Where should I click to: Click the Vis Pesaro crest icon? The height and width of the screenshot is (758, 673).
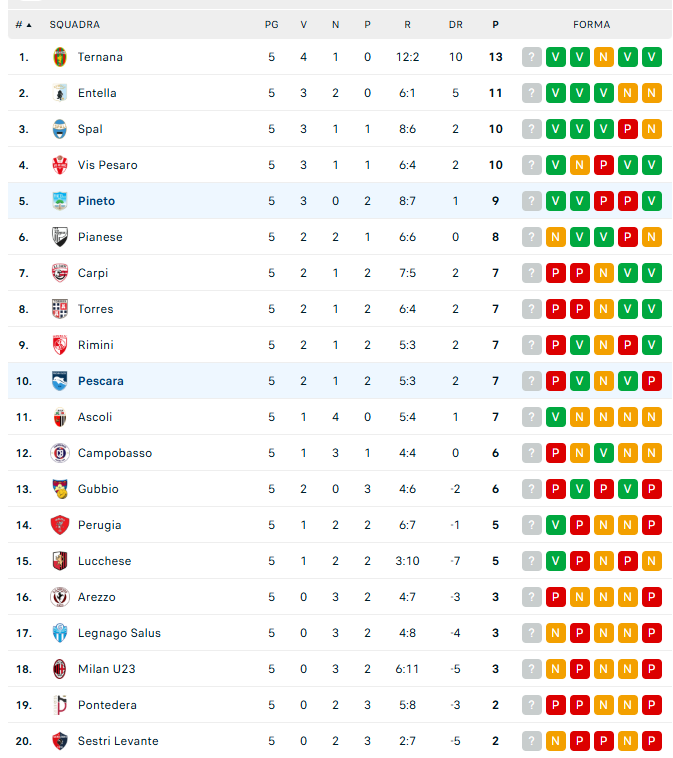tap(59, 165)
